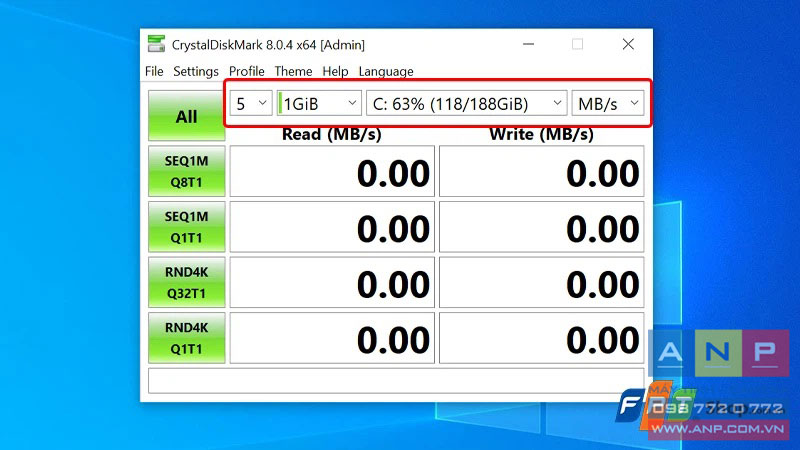Image resolution: width=800 pixels, height=450 pixels.
Task: Expand the 1GiB test size dropdown
Action: 319,104
